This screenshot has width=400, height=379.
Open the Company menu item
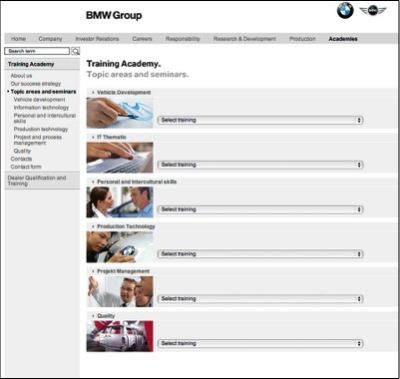click(x=50, y=39)
